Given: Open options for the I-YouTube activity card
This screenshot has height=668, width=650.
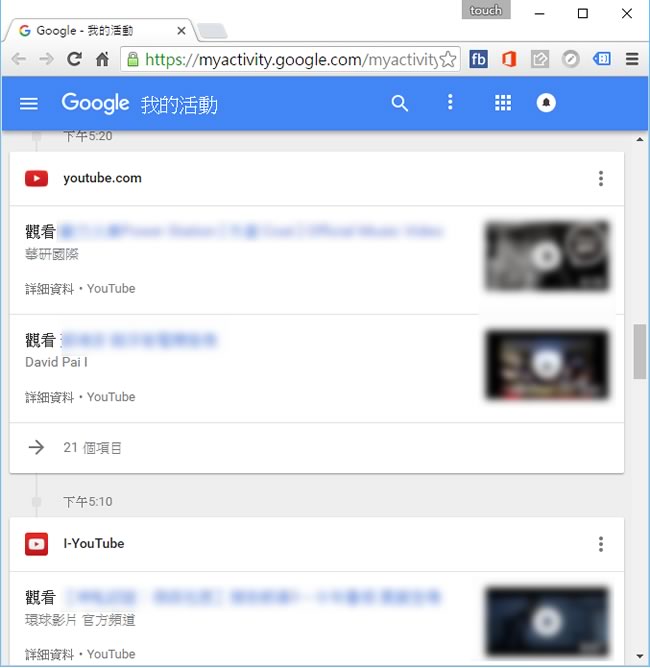Looking at the screenshot, I should (601, 544).
